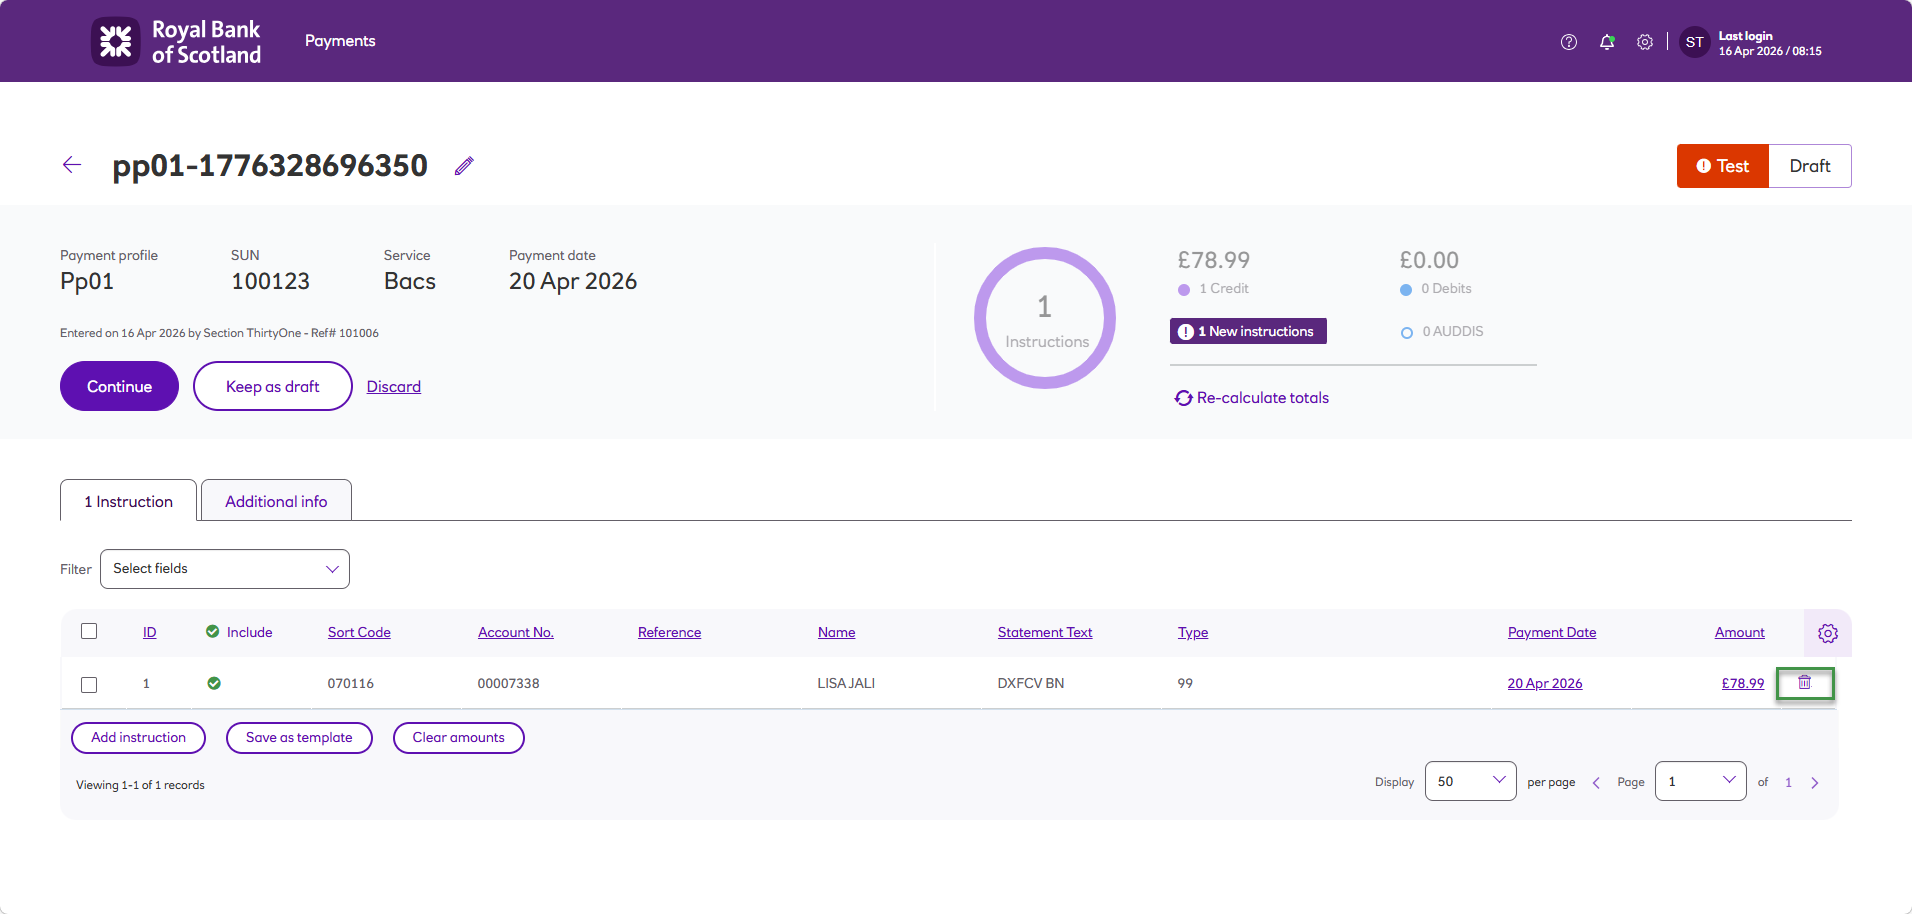The width and height of the screenshot is (1912, 914).
Task: Open the Display 50 per page dropdown
Action: [x=1471, y=781]
